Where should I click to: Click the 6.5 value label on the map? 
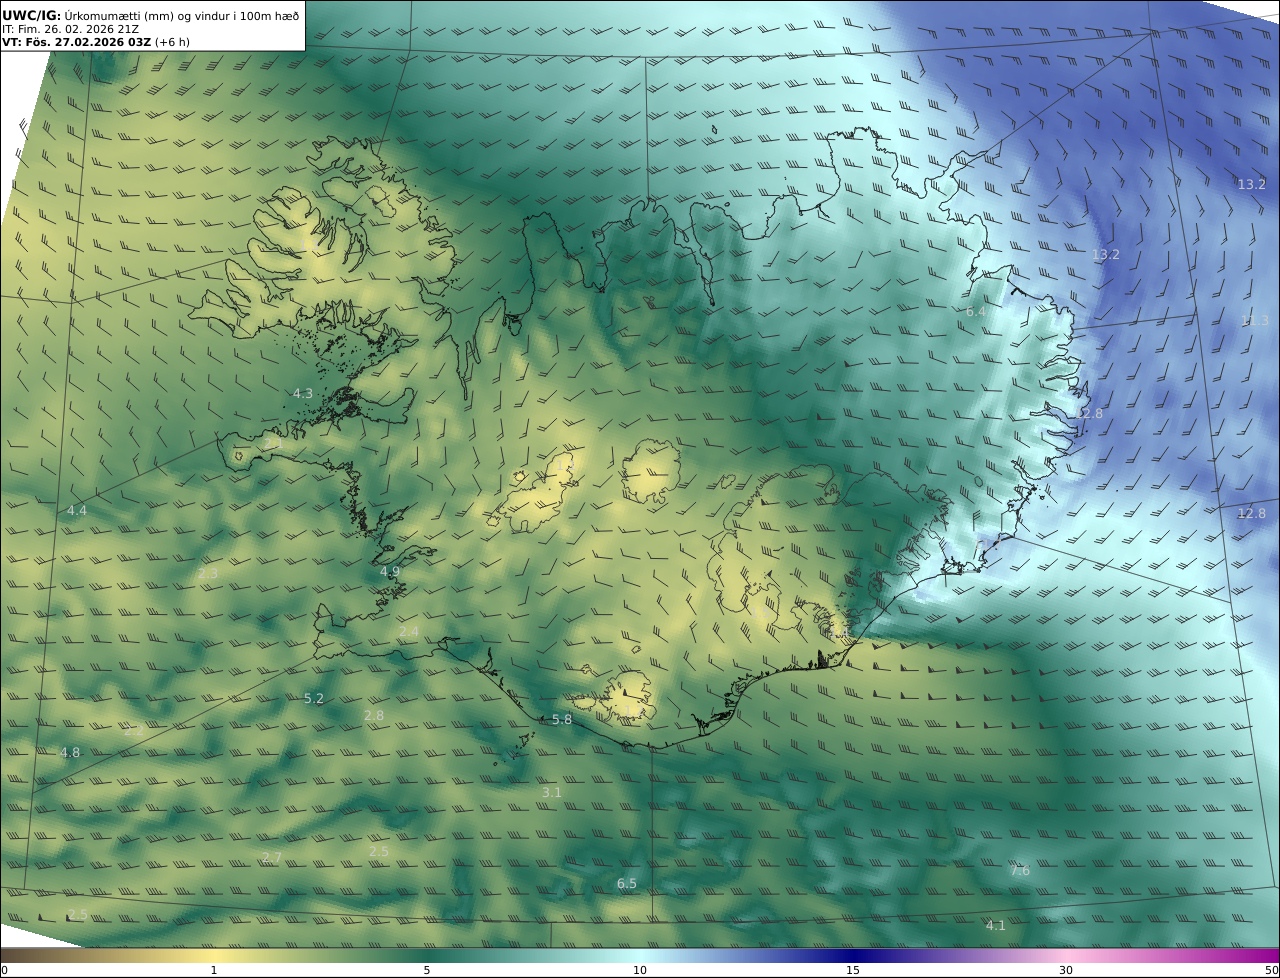tap(627, 884)
